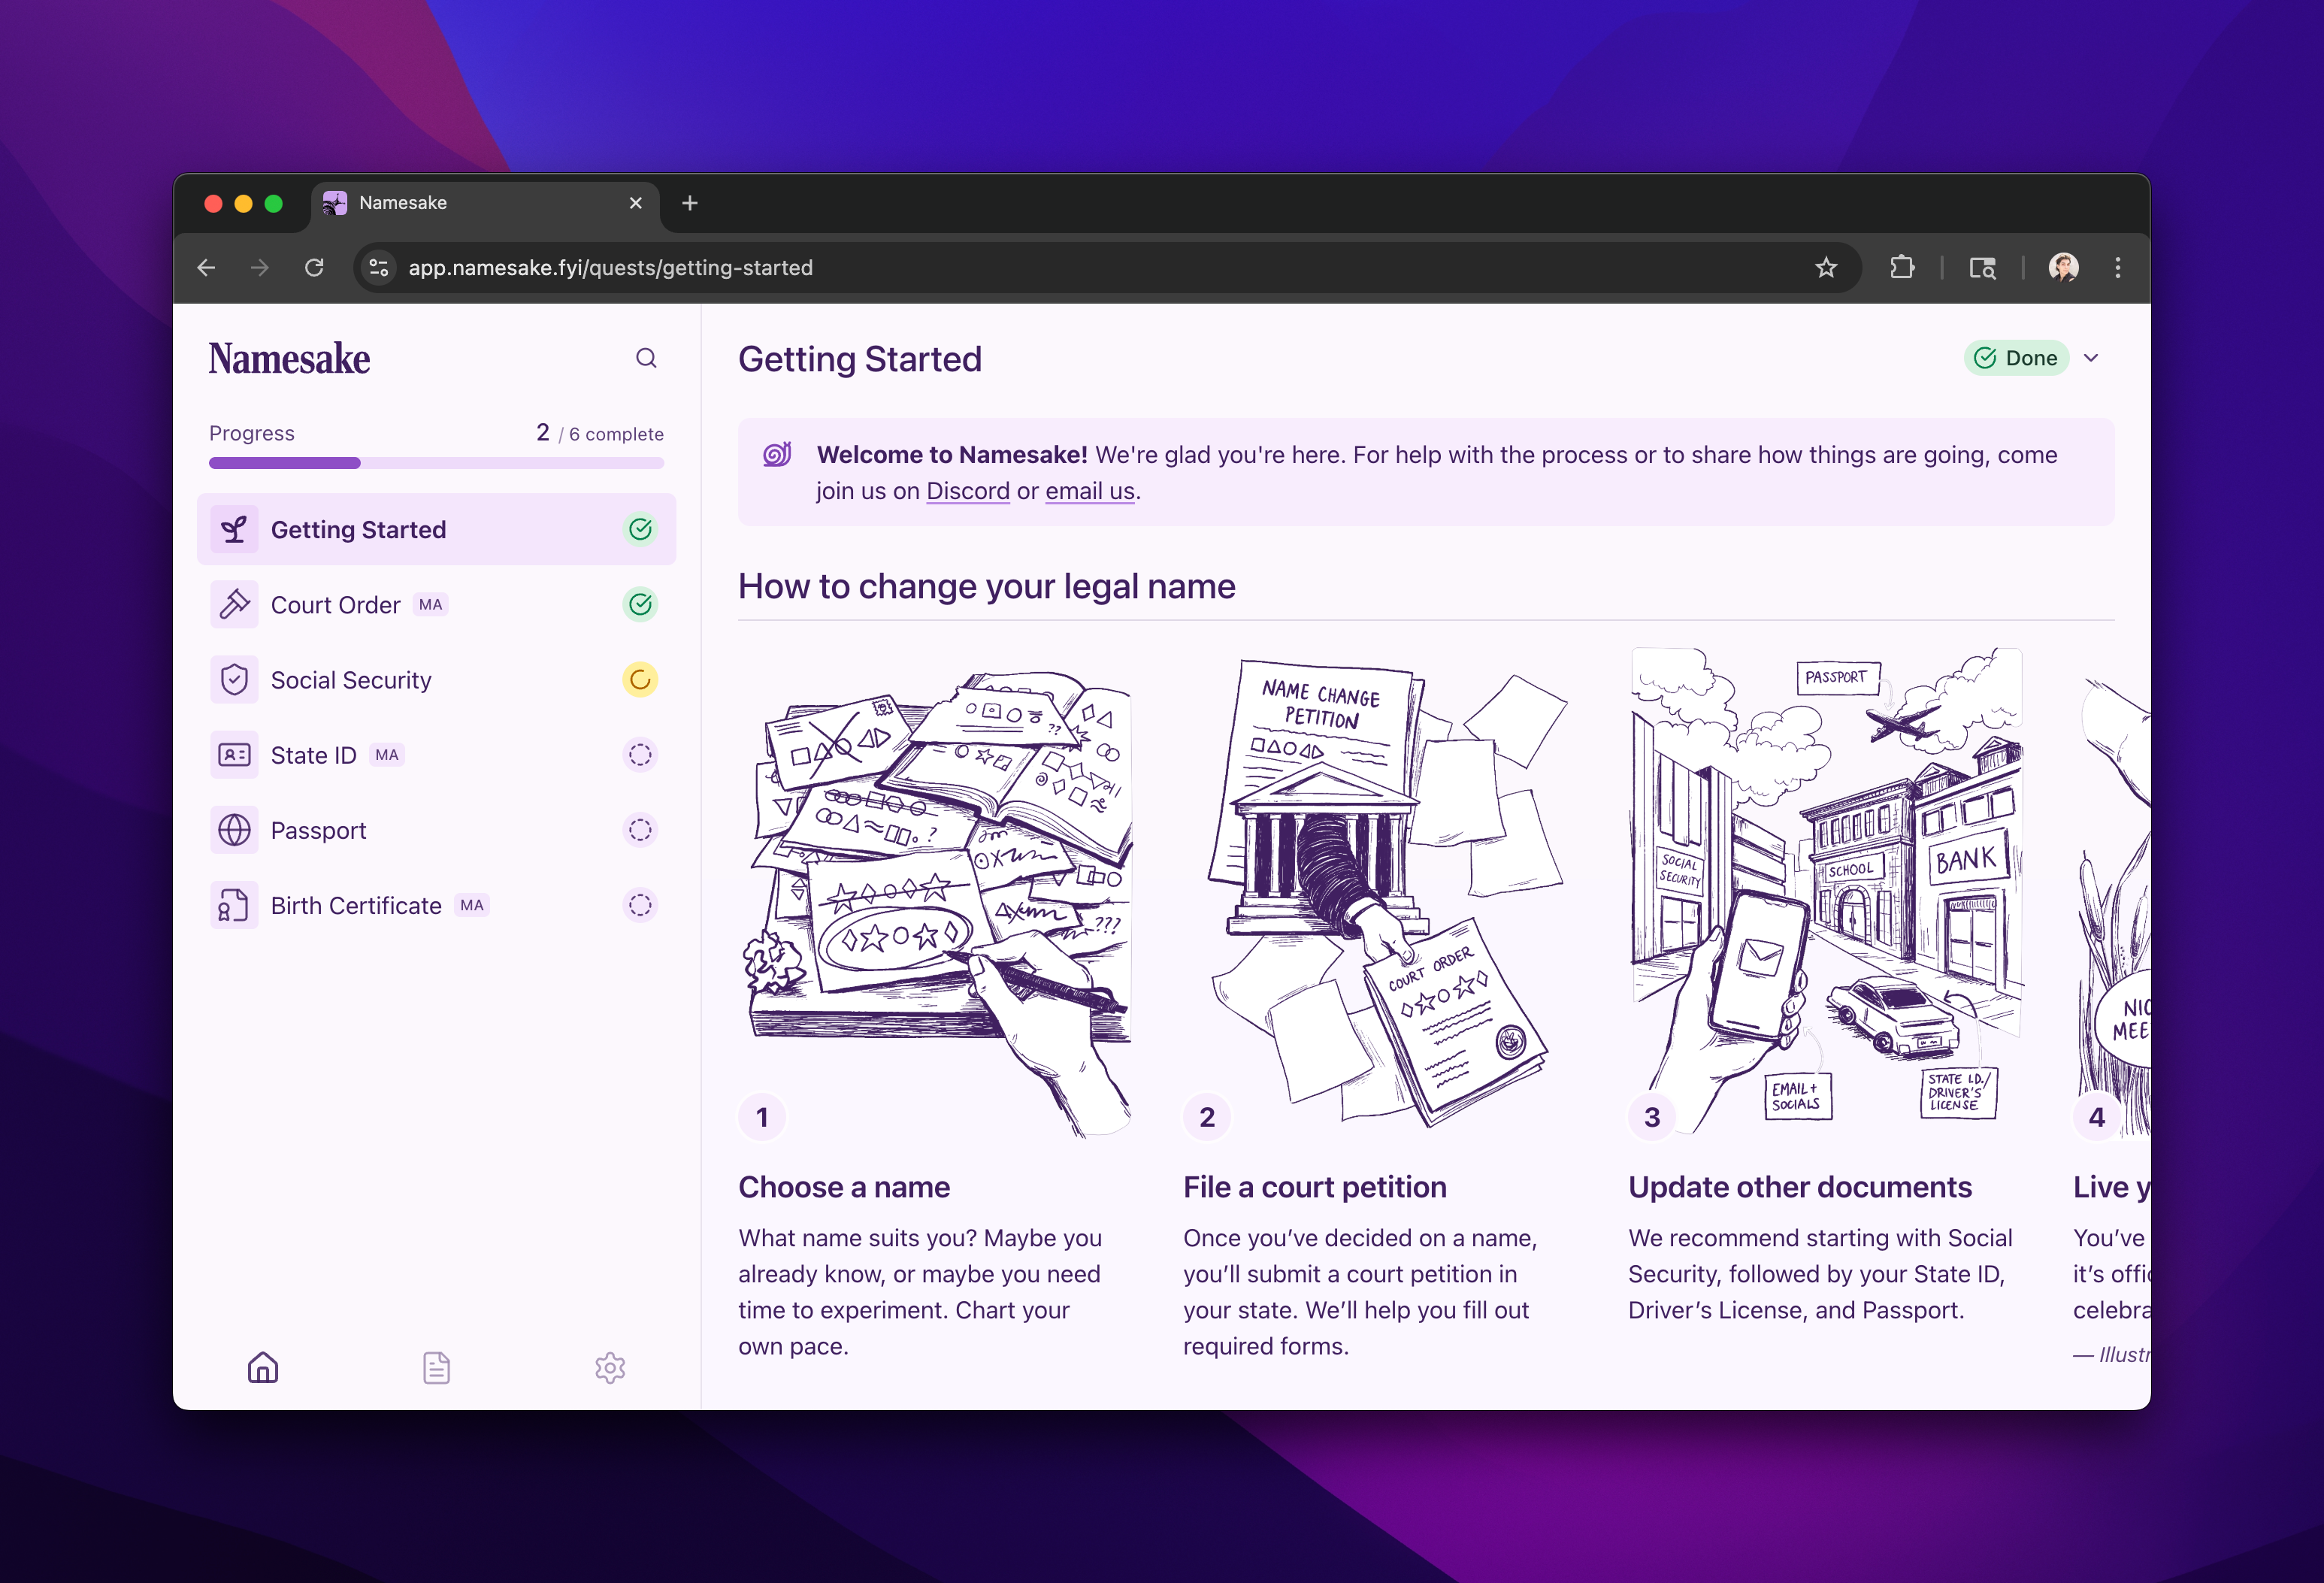This screenshot has width=2324, height=1583.
Task: Click the MA badge beside State ID
Action: (387, 755)
